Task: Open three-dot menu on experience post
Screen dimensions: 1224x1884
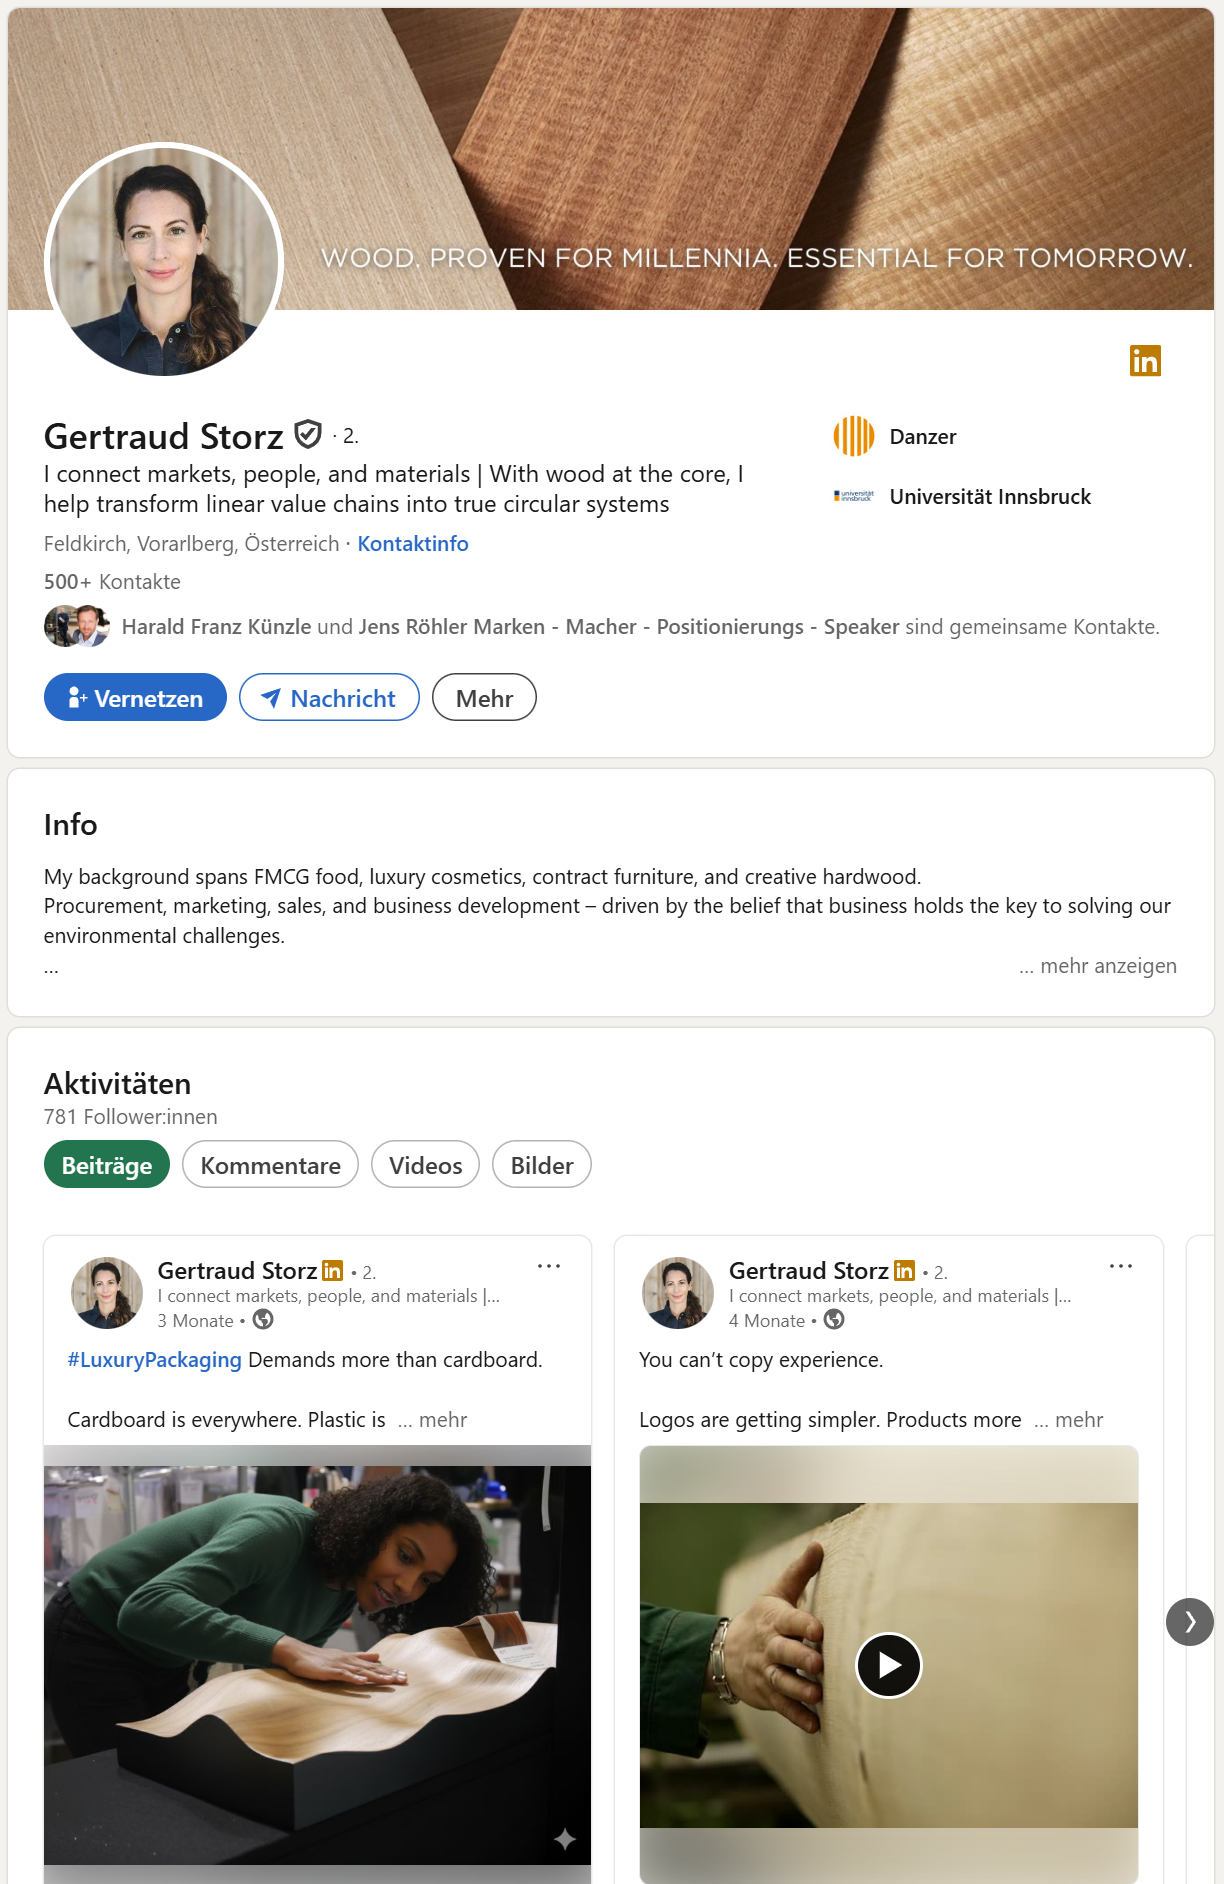Action: (1120, 1266)
